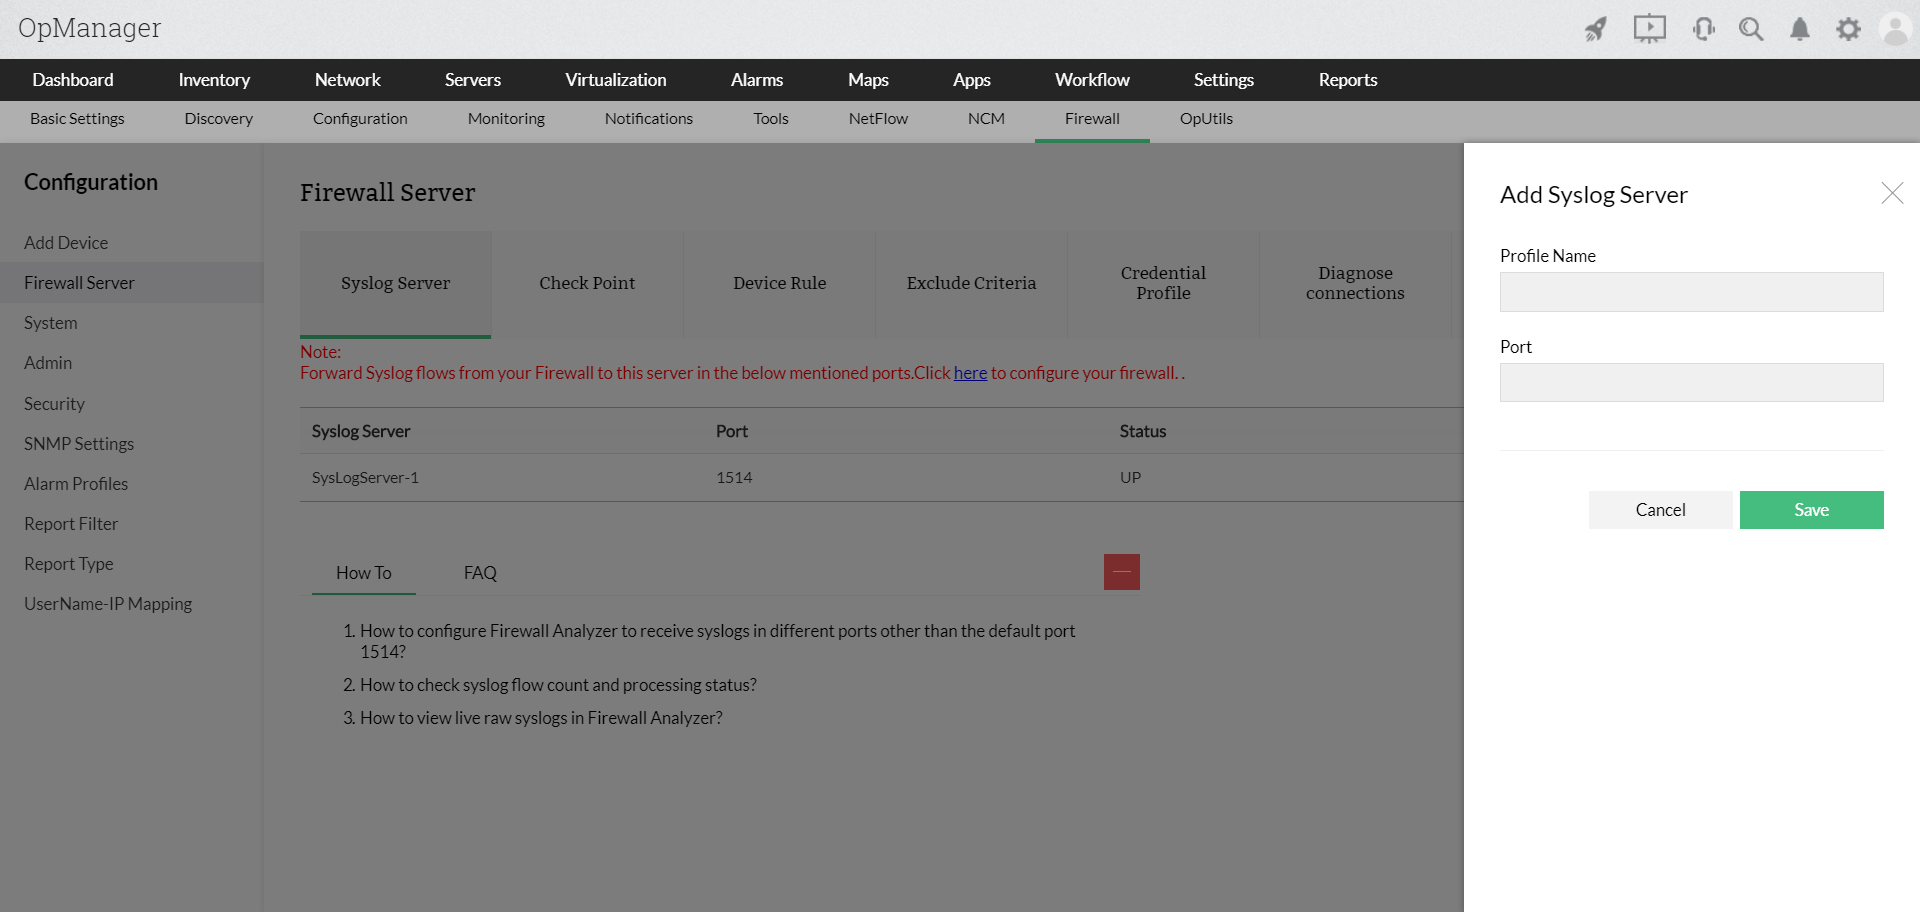1920x912 pixels.
Task: Open how-to on viewing live raw syslogs
Action: (x=541, y=718)
